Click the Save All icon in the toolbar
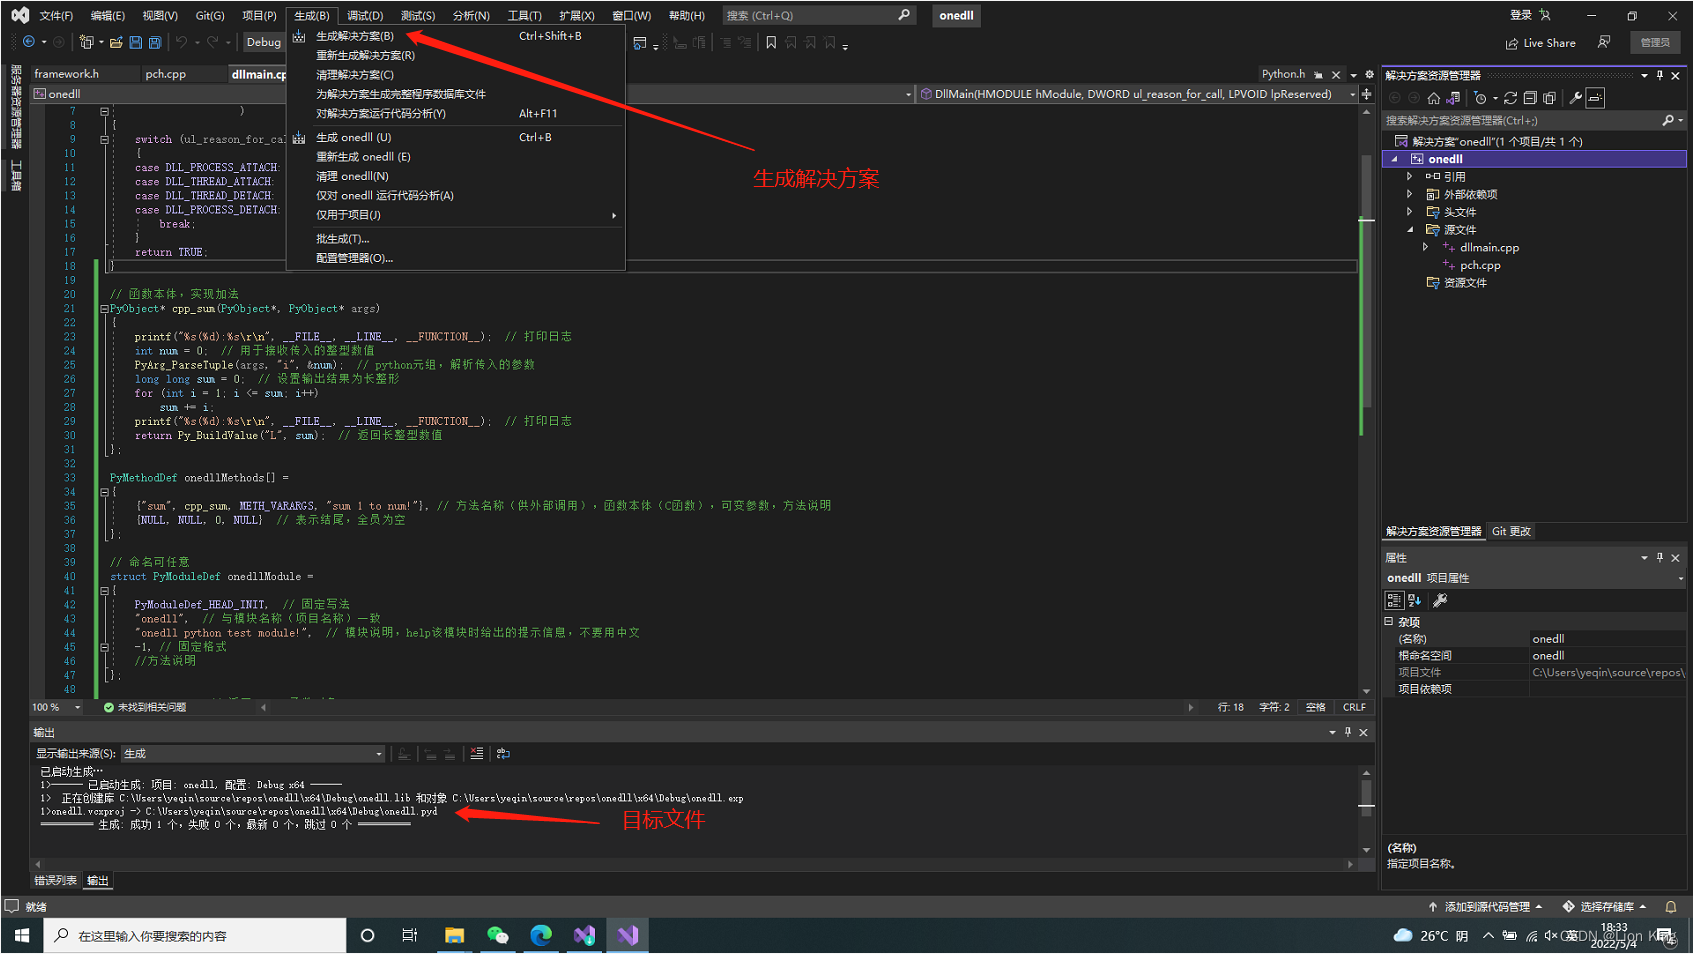 pyautogui.click(x=154, y=42)
